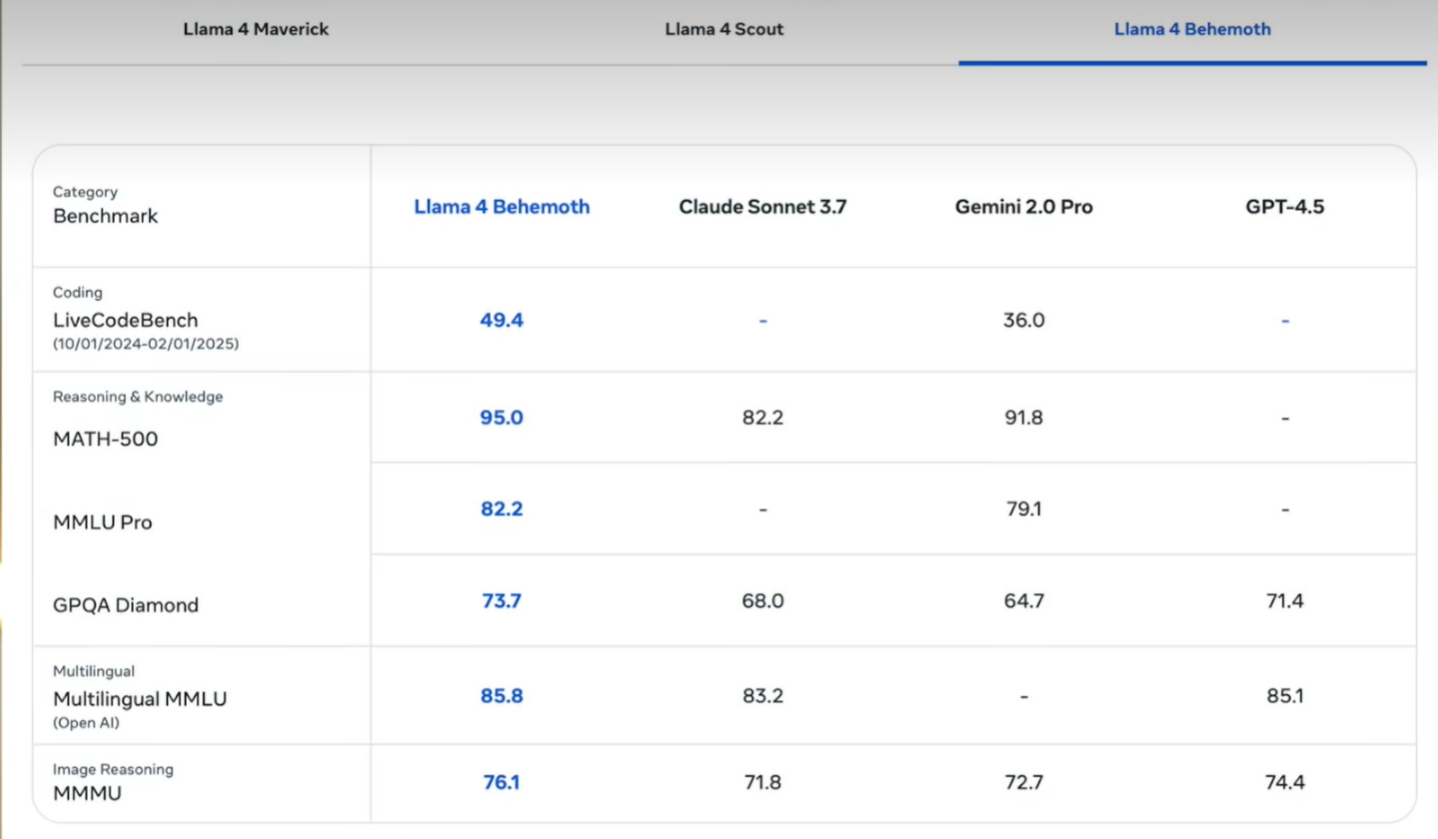Click Claude's 68.0 GPQA Diamond score
This screenshot has height=839, width=1438.
(x=763, y=601)
